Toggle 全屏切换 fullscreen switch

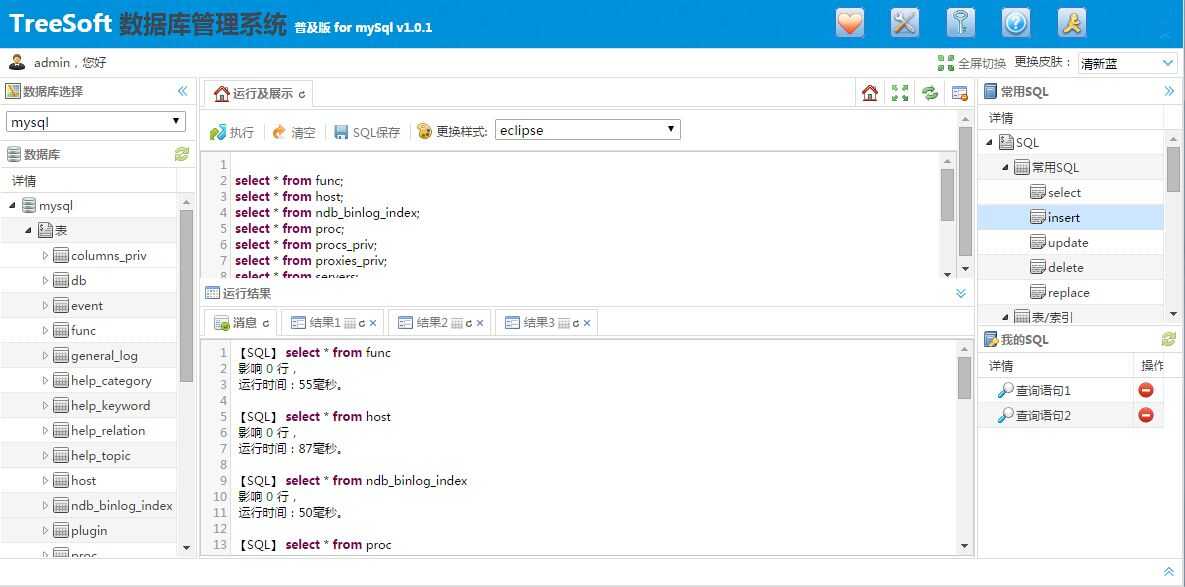[972, 63]
